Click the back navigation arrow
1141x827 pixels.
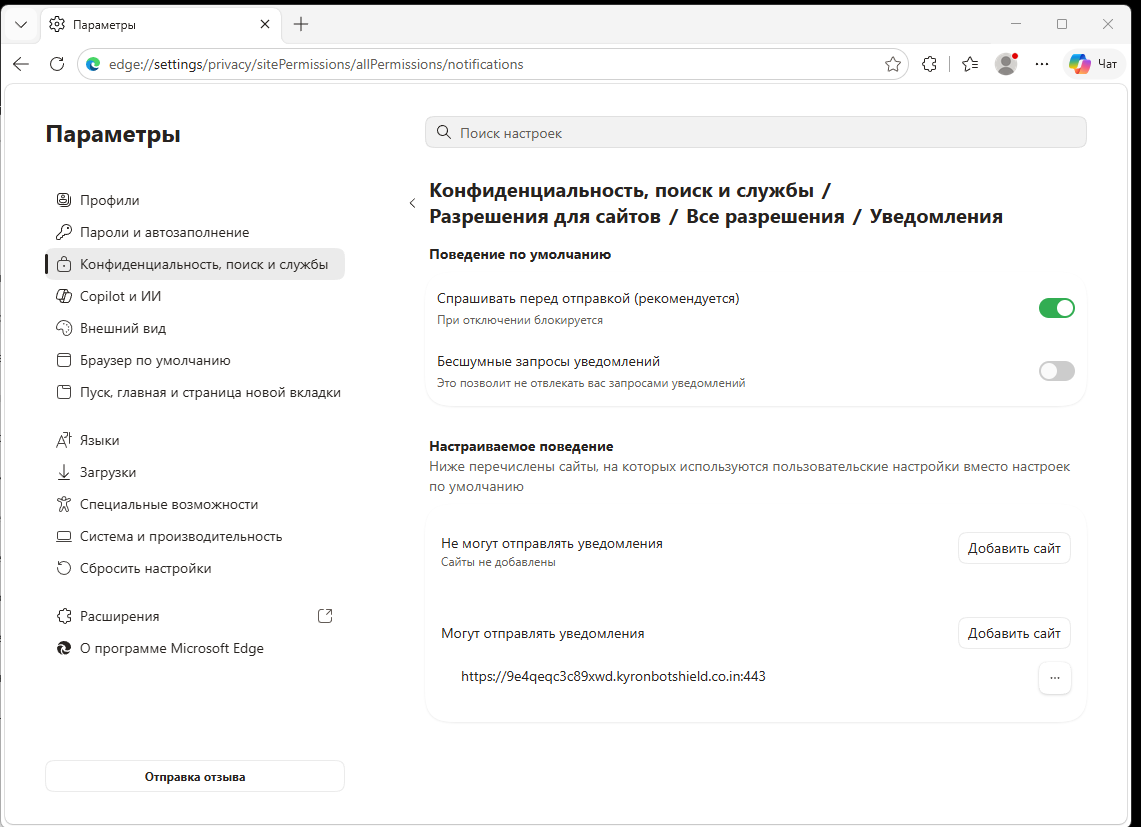[21, 64]
